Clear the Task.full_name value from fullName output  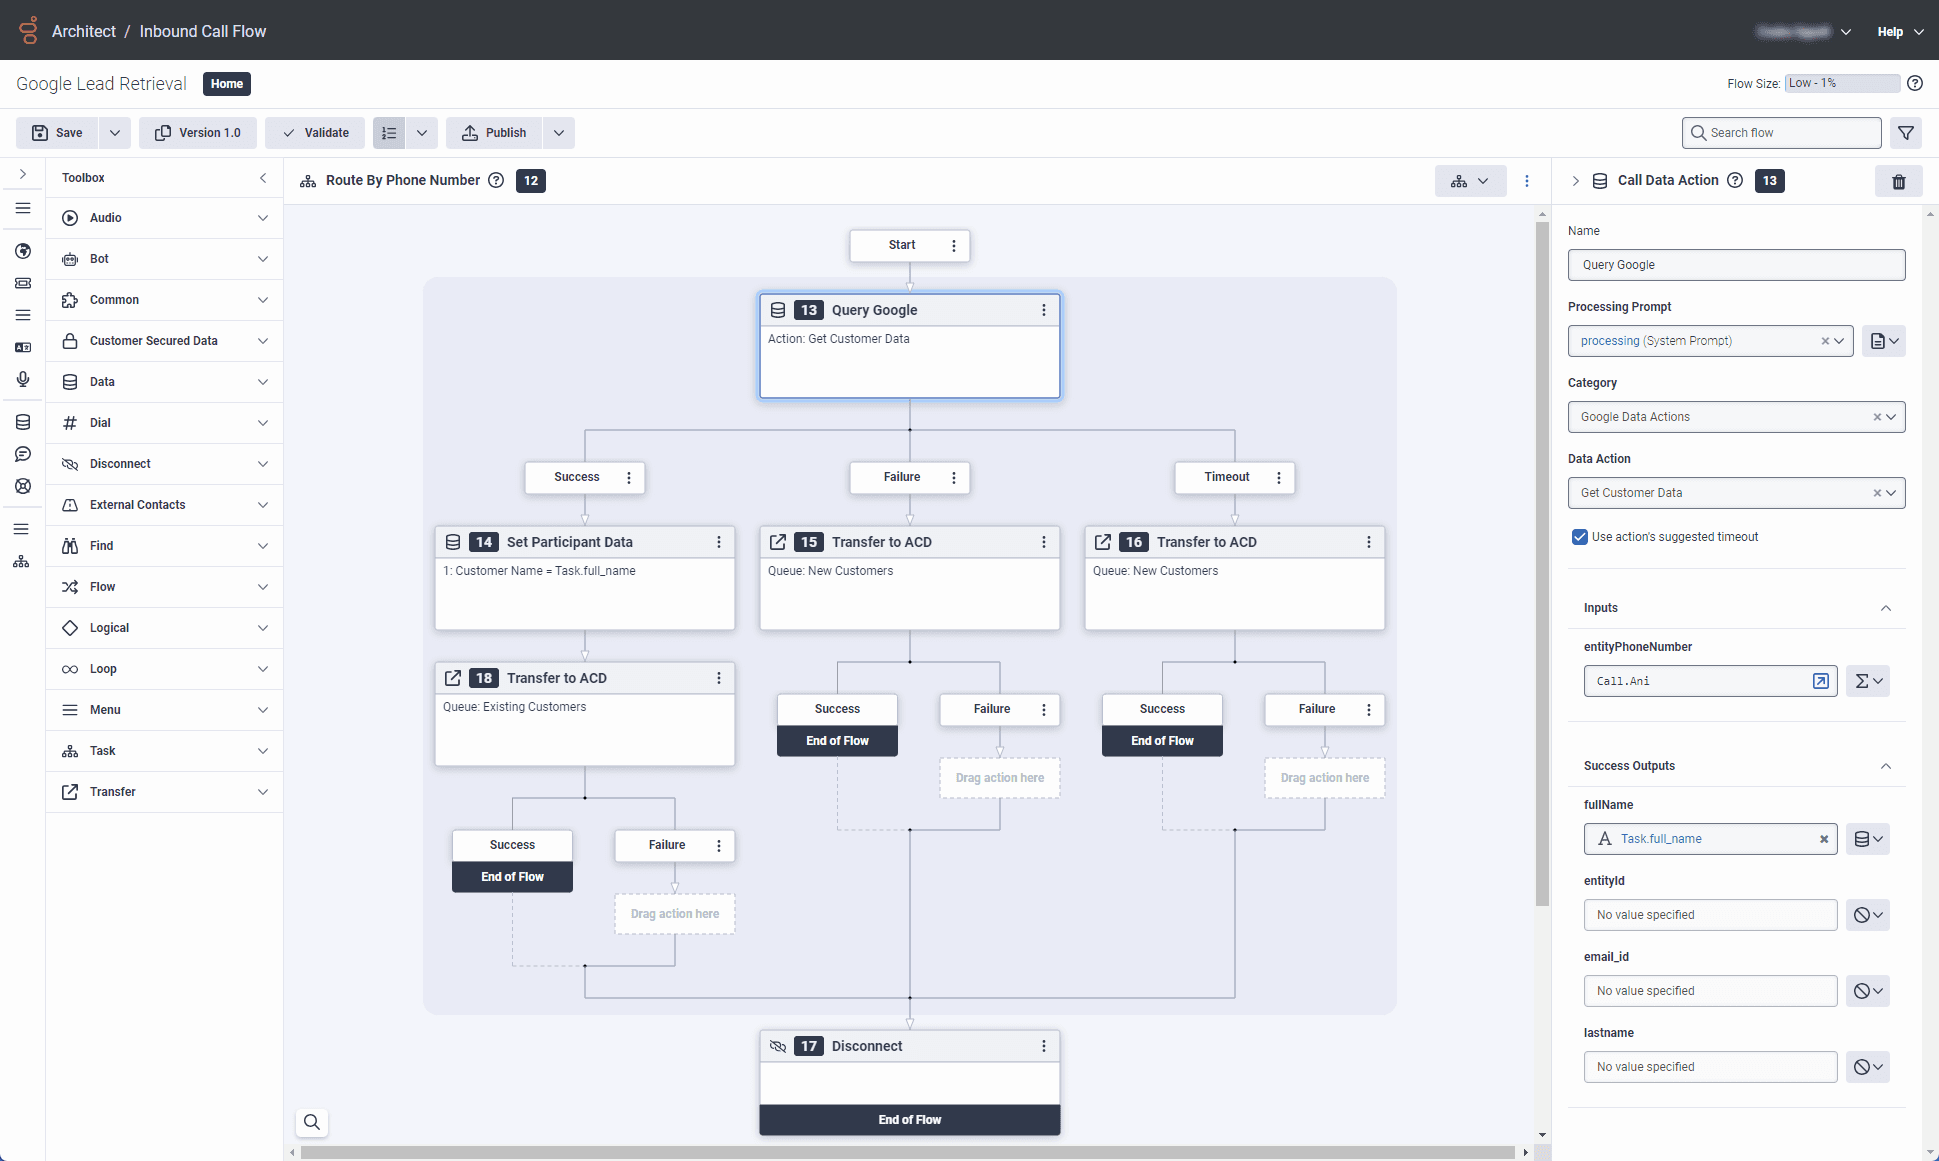tap(1823, 839)
